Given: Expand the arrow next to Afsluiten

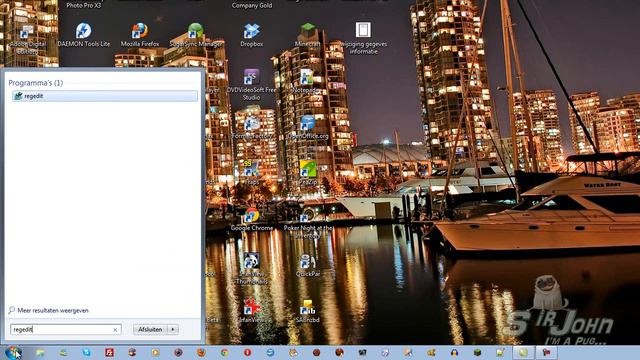Looking at the screenshot, I should pos(173,329).
